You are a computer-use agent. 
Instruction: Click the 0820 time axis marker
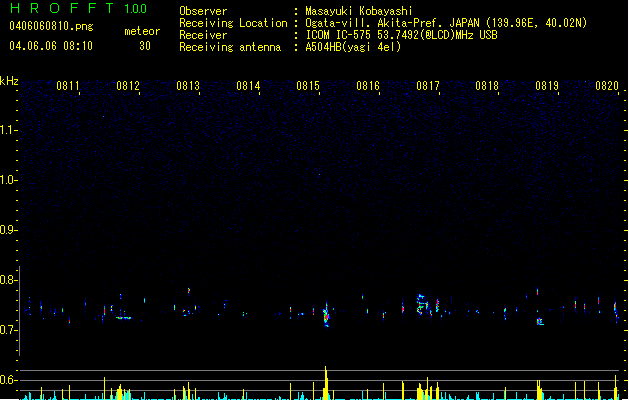pos(607,86)
